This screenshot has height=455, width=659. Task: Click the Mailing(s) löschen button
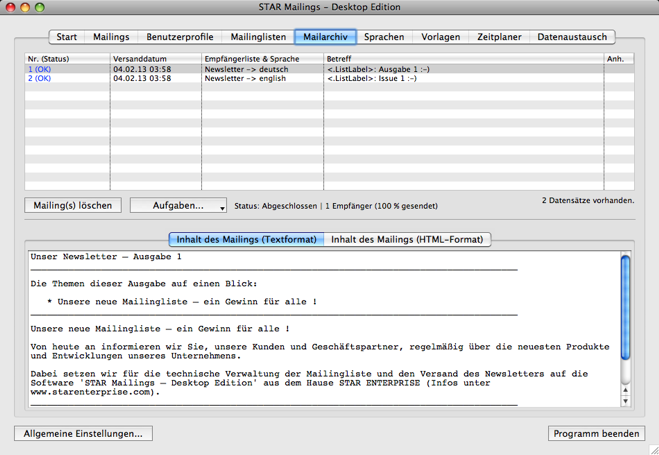coord(73,205)
